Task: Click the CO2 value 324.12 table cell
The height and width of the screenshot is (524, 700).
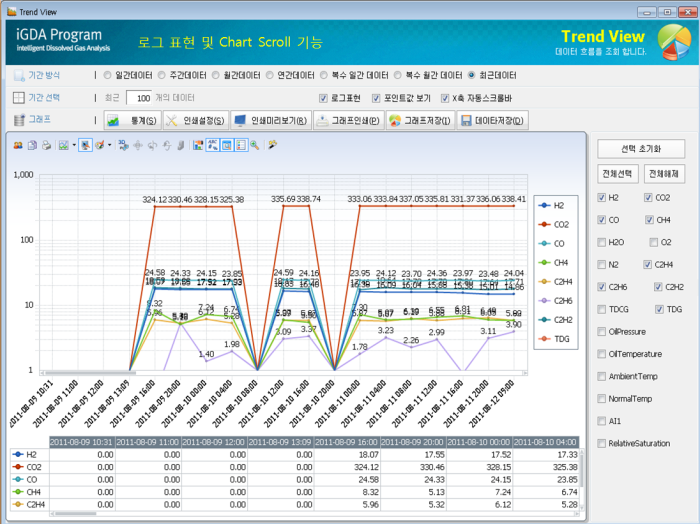Action: click(347, 467)
